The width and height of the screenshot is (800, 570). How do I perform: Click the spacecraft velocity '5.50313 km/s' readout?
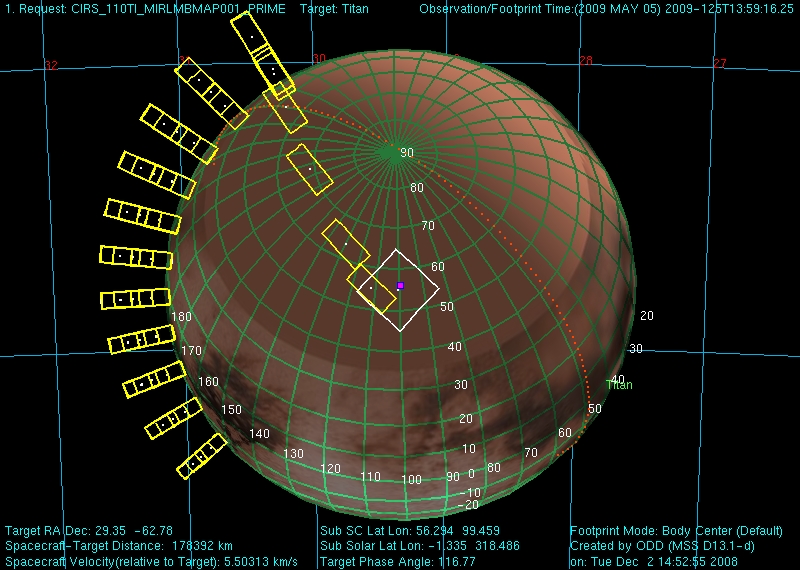(x=261, y=561)
